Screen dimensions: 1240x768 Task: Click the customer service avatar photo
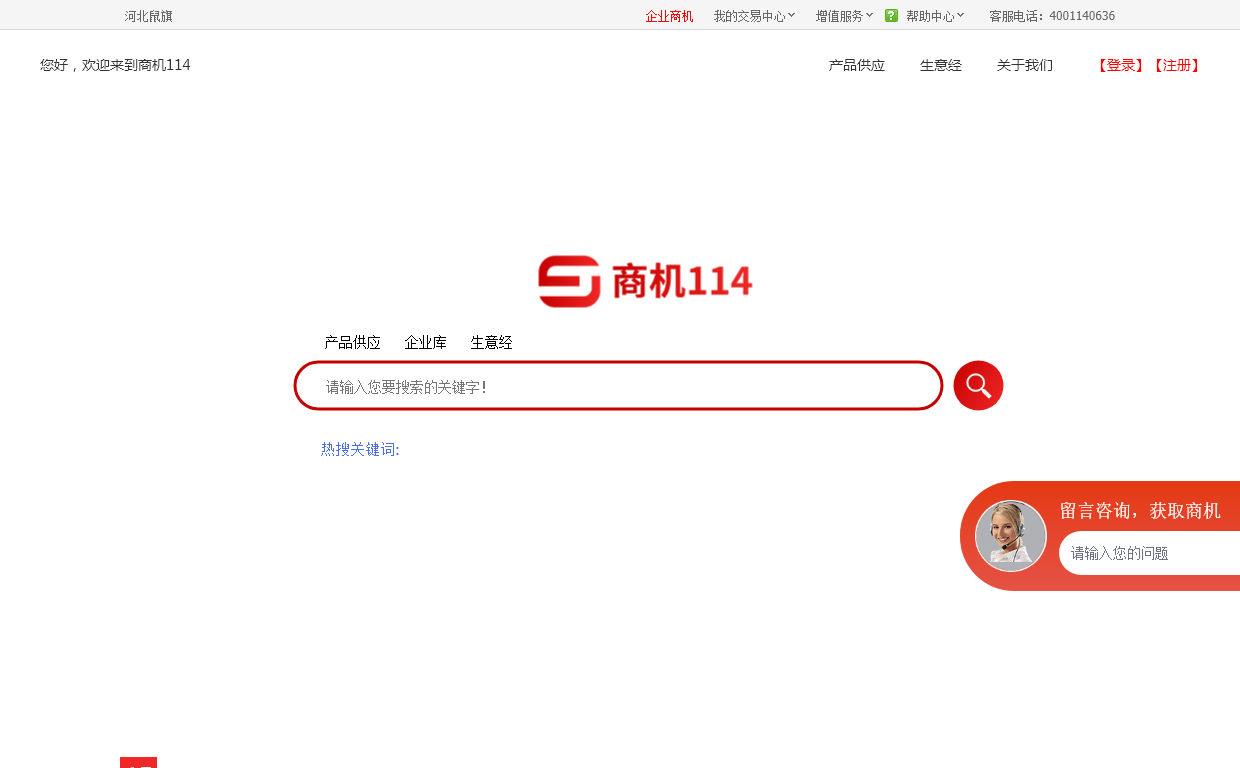click(1010, 536)
